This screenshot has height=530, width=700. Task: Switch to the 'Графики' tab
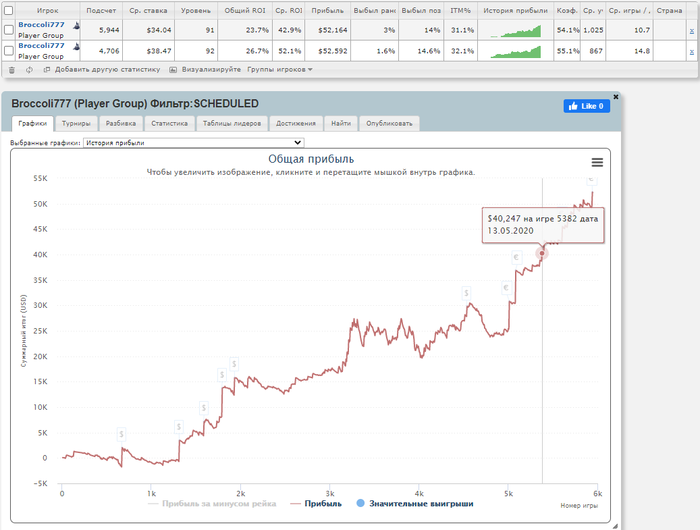coord(33,123)
